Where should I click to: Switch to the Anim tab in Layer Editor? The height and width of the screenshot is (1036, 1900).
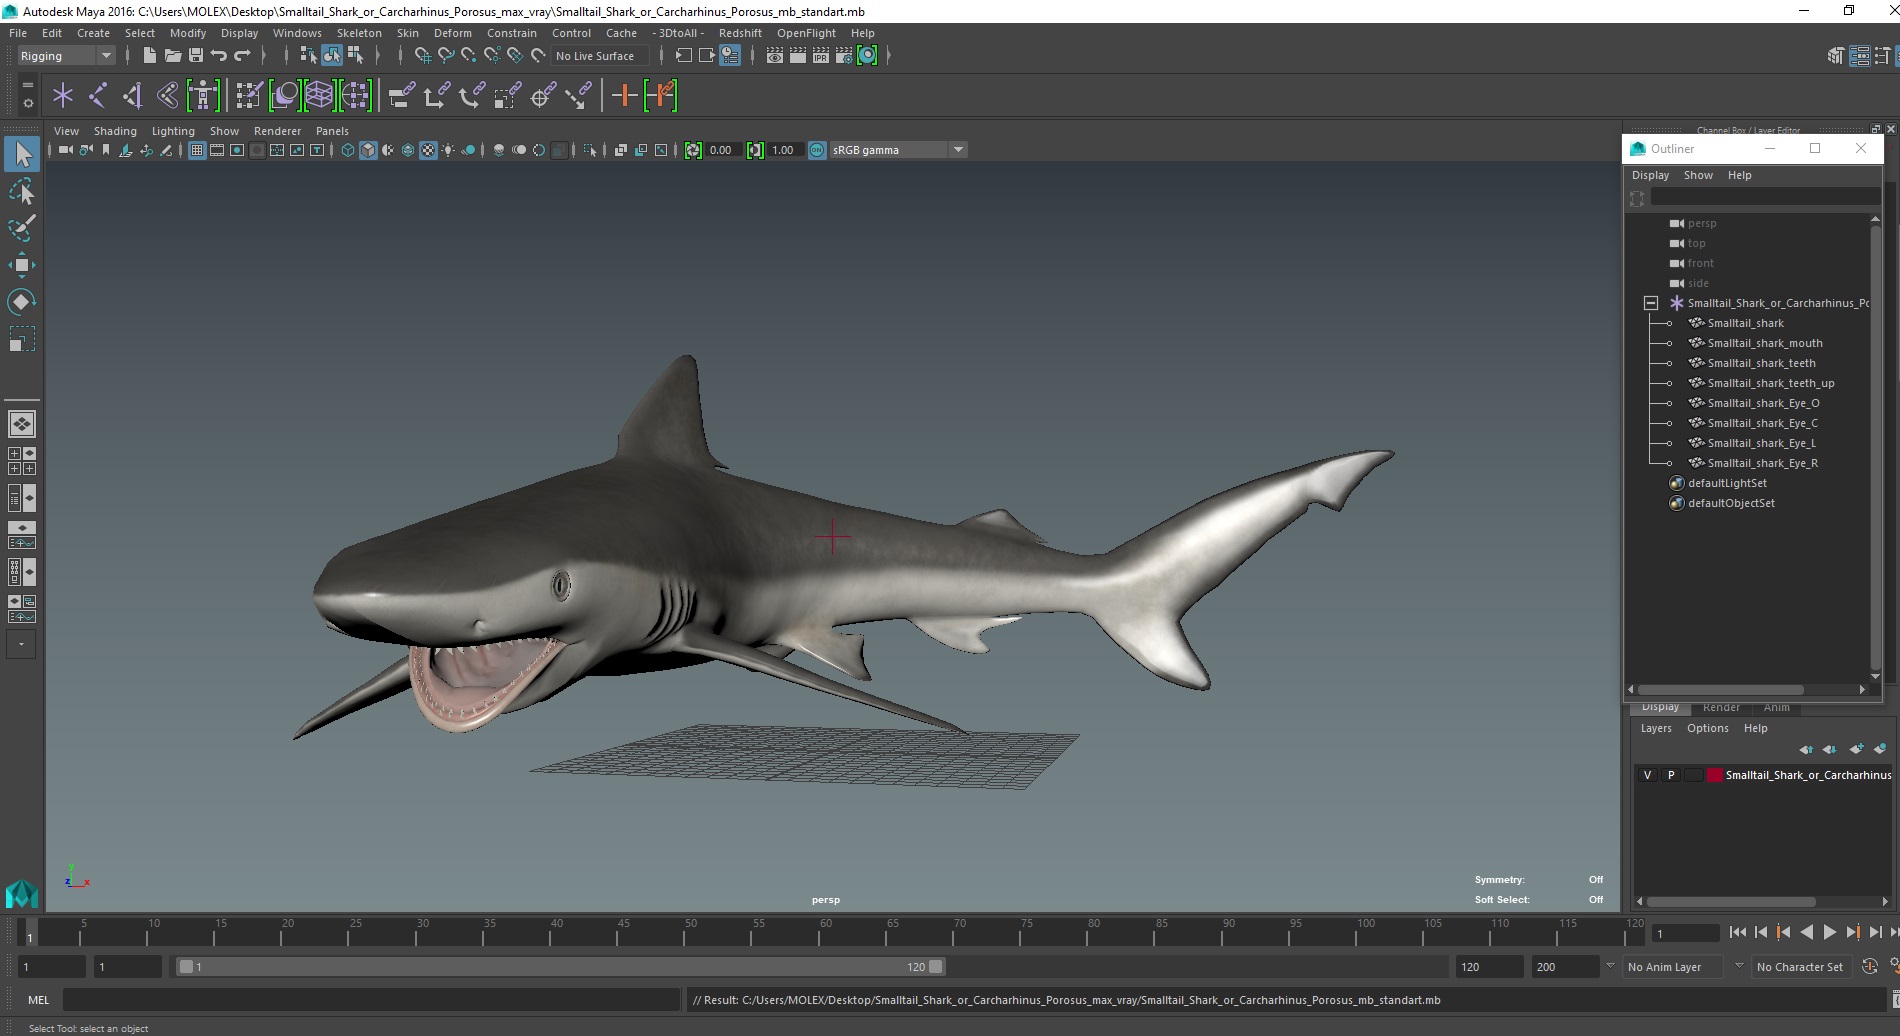[1776, 708]
